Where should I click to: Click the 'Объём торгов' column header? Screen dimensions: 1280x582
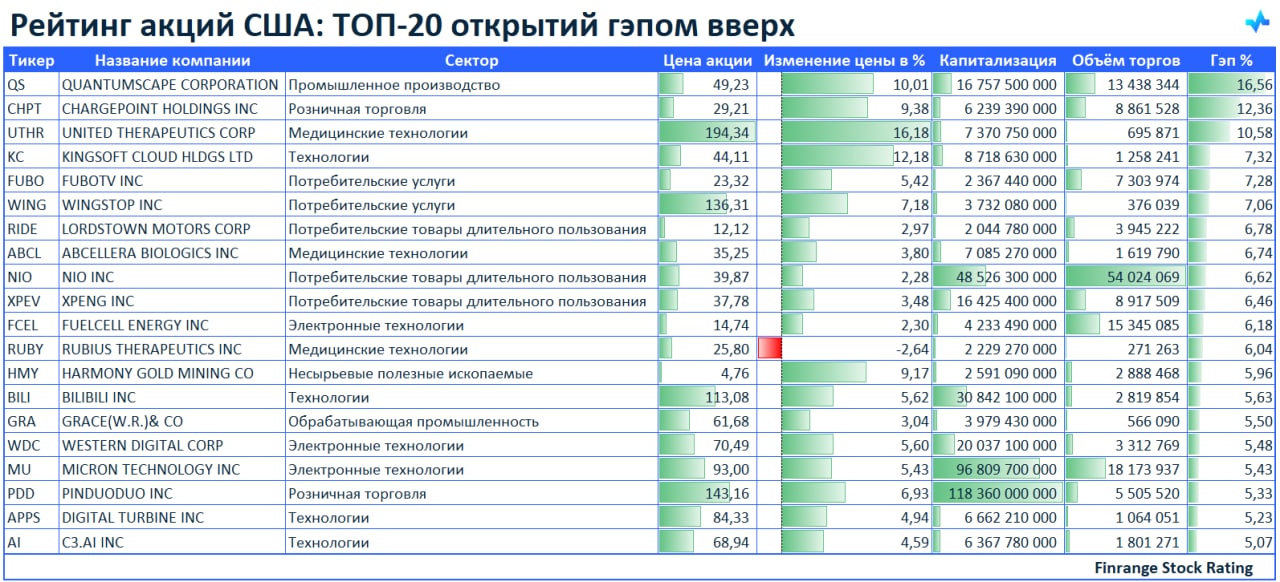[1125, 60]
